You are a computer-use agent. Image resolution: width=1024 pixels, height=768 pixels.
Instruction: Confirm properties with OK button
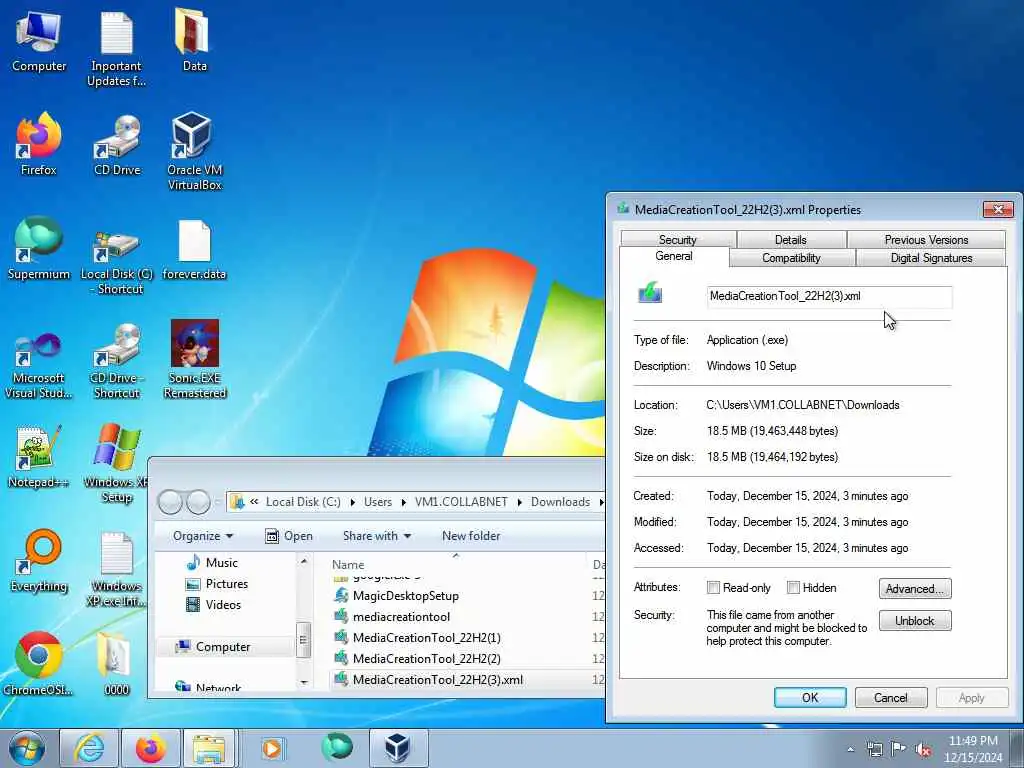(810, 697)
